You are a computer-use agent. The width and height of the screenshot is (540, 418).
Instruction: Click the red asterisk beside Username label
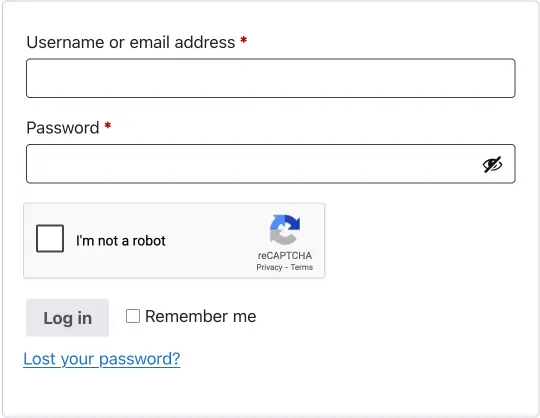tap(243, 40)
